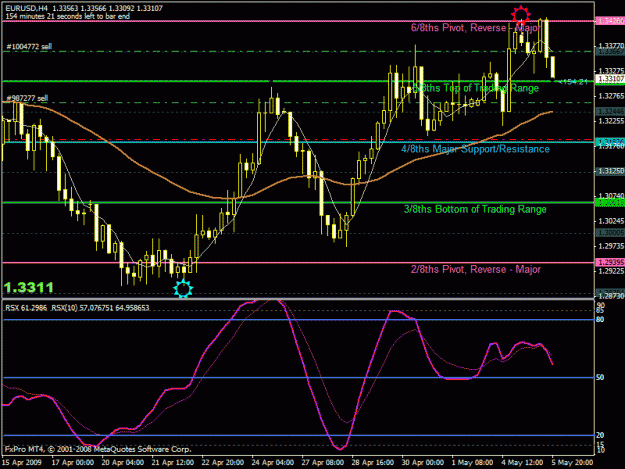Click the RSX indicator values label

pyautogui.click(x=77, y=308)
